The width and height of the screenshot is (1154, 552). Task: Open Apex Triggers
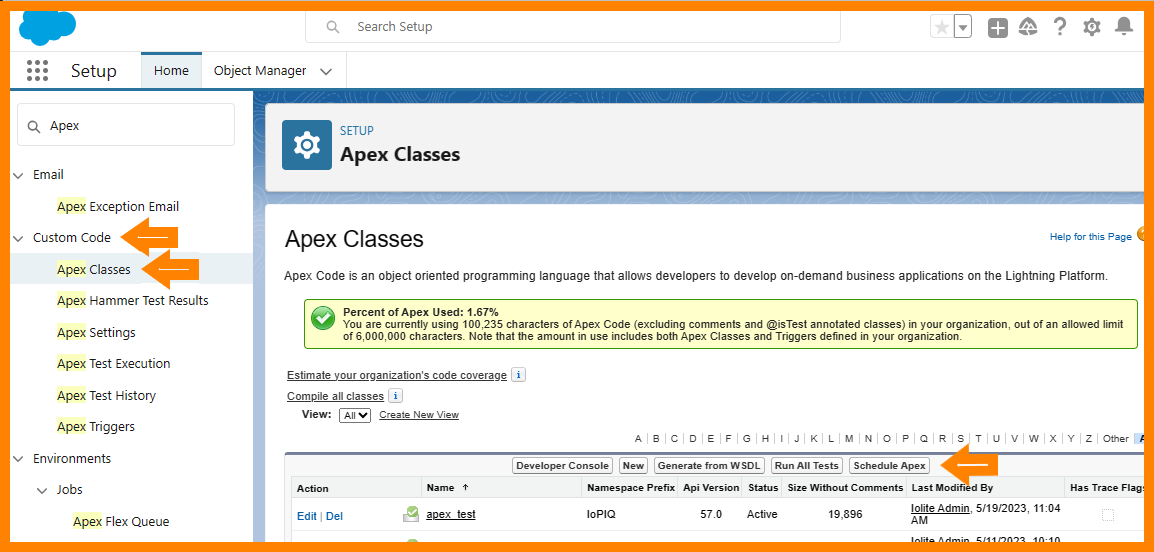96,427
